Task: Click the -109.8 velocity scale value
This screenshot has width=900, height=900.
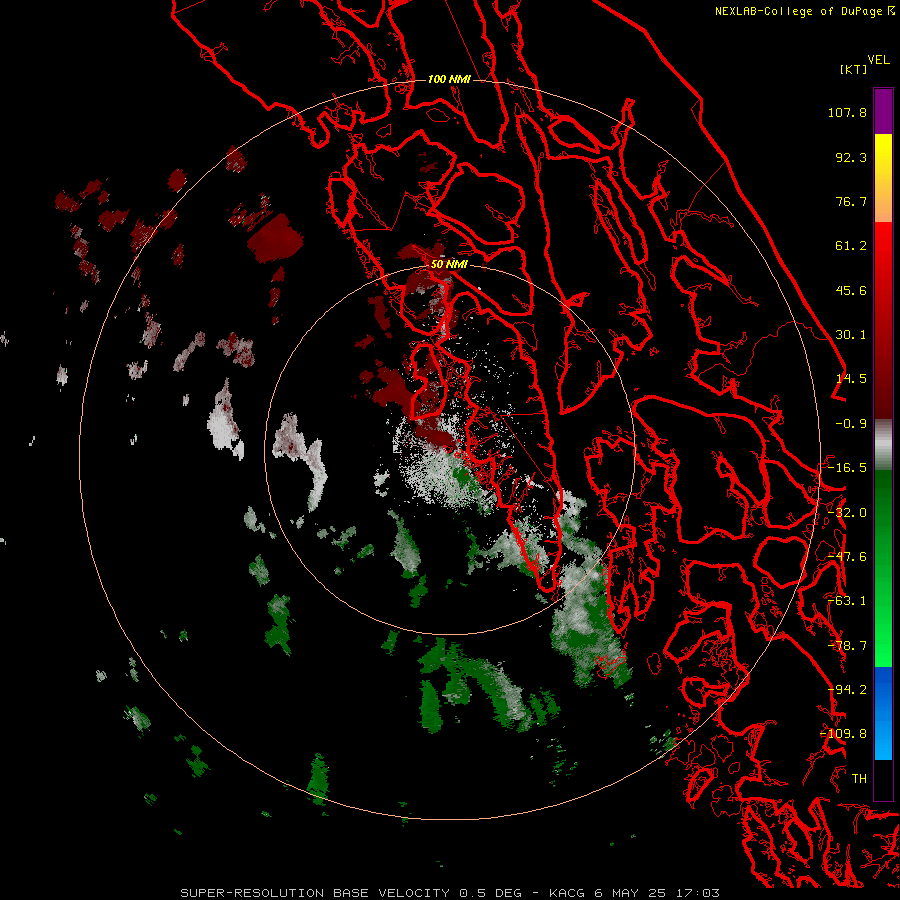Action: pos(844,734)
